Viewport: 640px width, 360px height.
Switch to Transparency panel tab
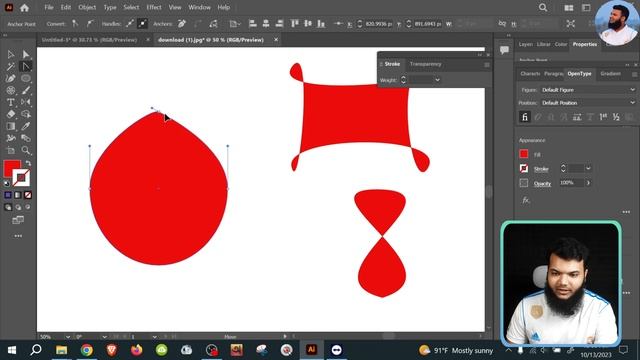(x=425, y=64)
